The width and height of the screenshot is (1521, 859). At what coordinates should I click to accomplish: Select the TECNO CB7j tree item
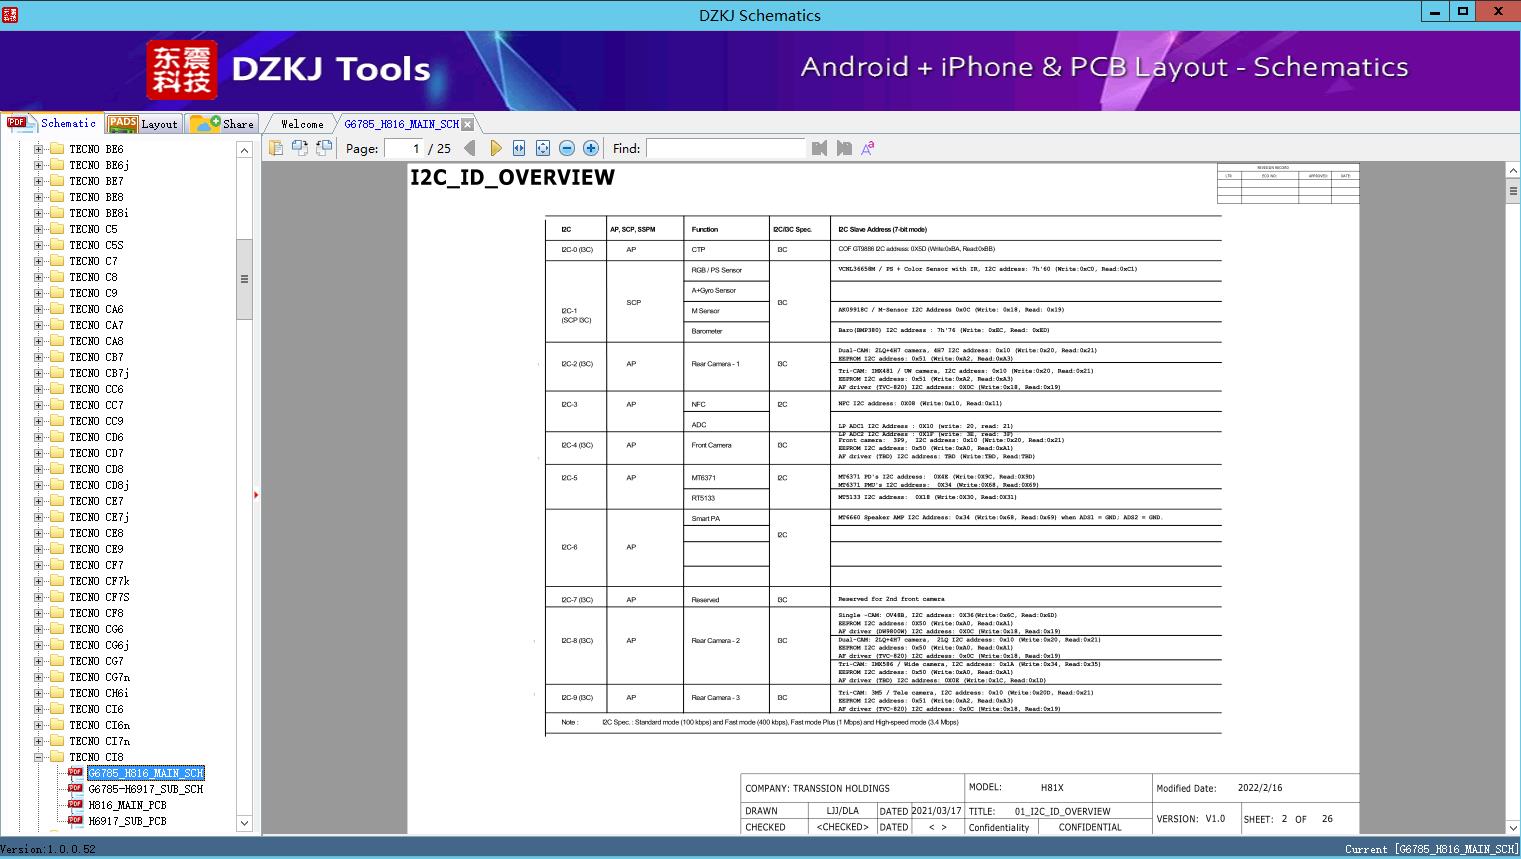[99, 373]
